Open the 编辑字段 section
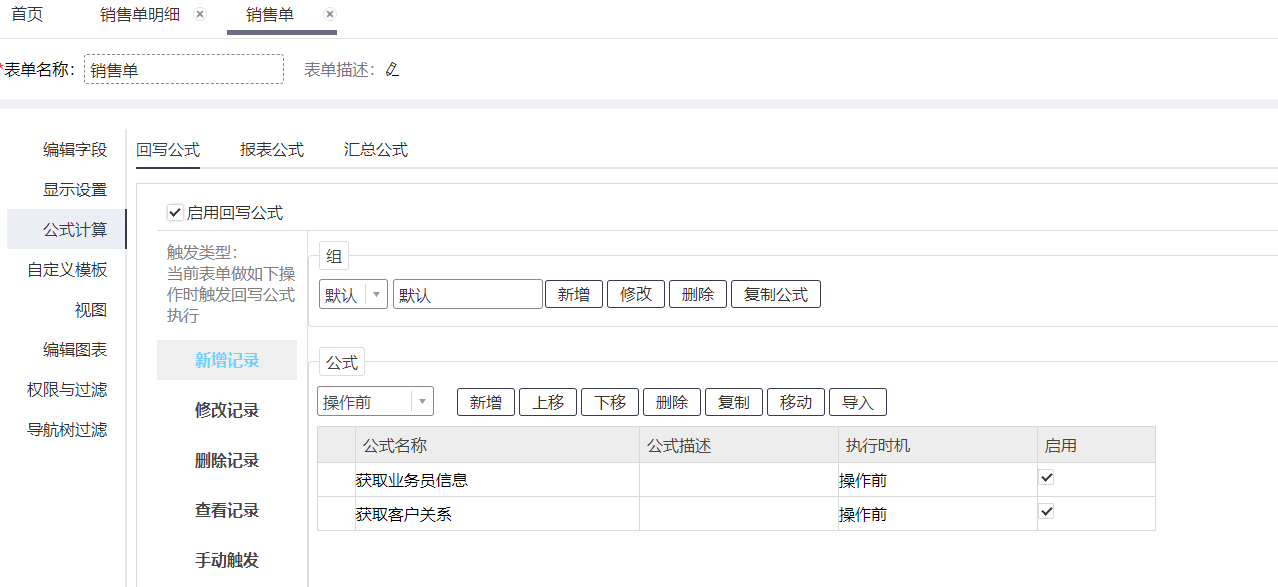Screen dimensions: 1278x587 [x=75, y=149]
